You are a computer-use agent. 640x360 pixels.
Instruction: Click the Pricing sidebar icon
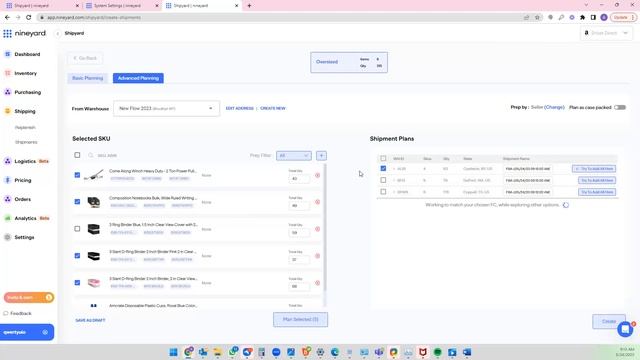point(7,180)
